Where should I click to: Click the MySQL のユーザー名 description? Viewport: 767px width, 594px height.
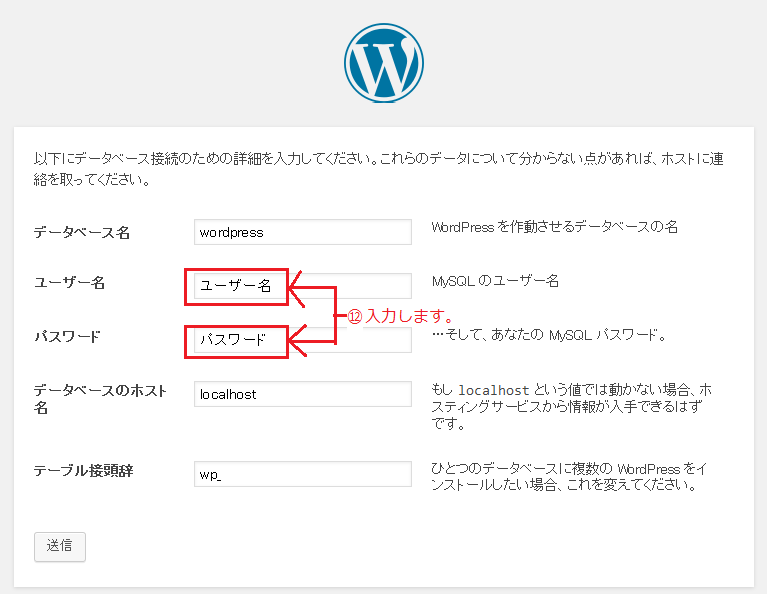point(495,281)
